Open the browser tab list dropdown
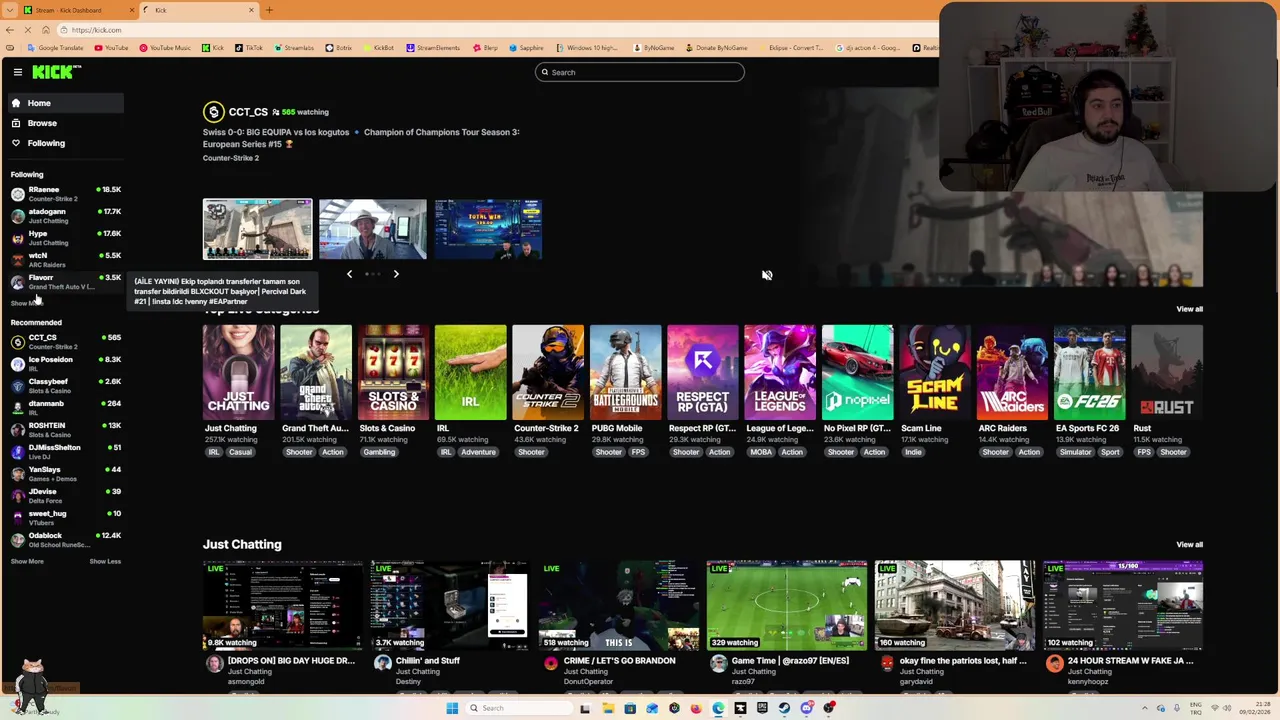The height and width of the screenshot is (720, 1280). pos(9,10)
